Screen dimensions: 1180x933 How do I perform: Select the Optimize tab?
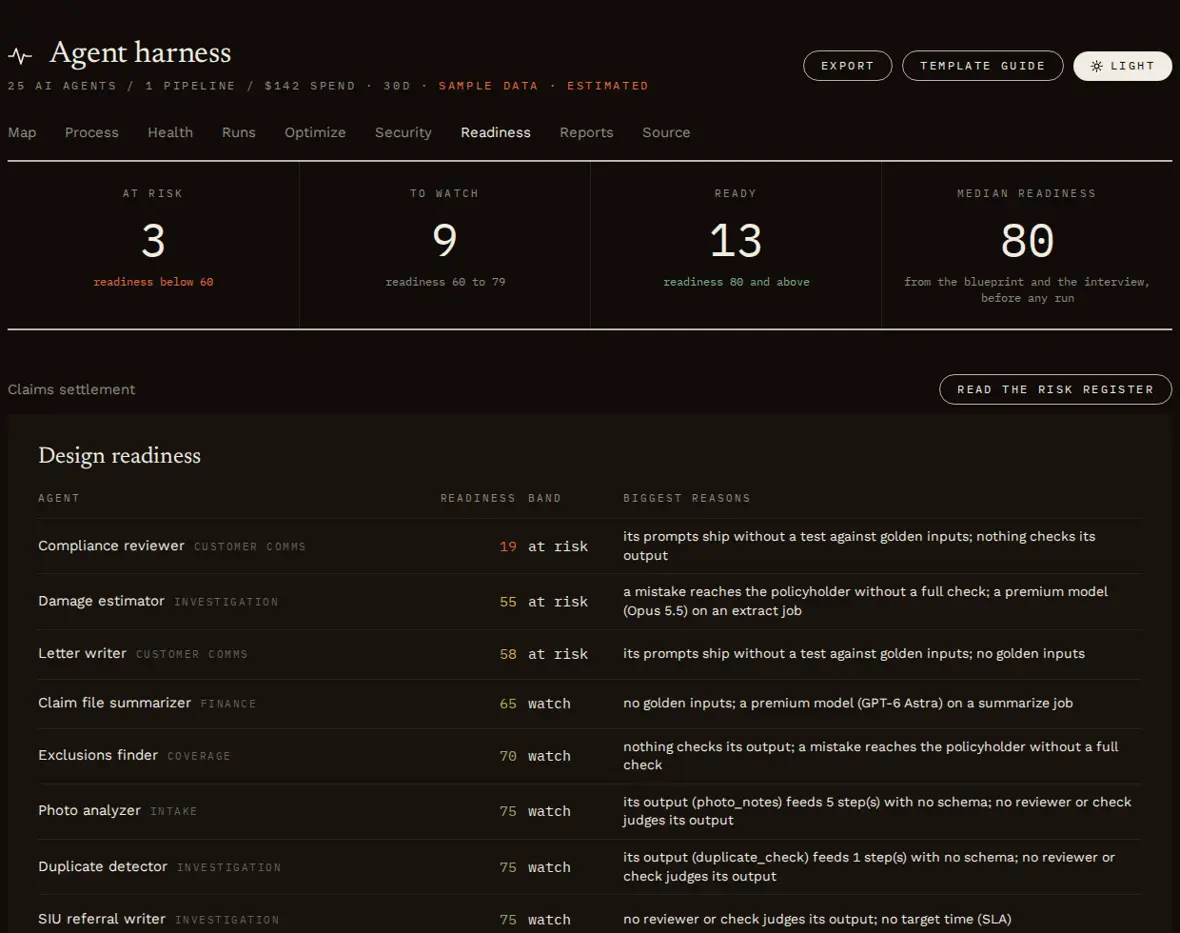point(315,132)
